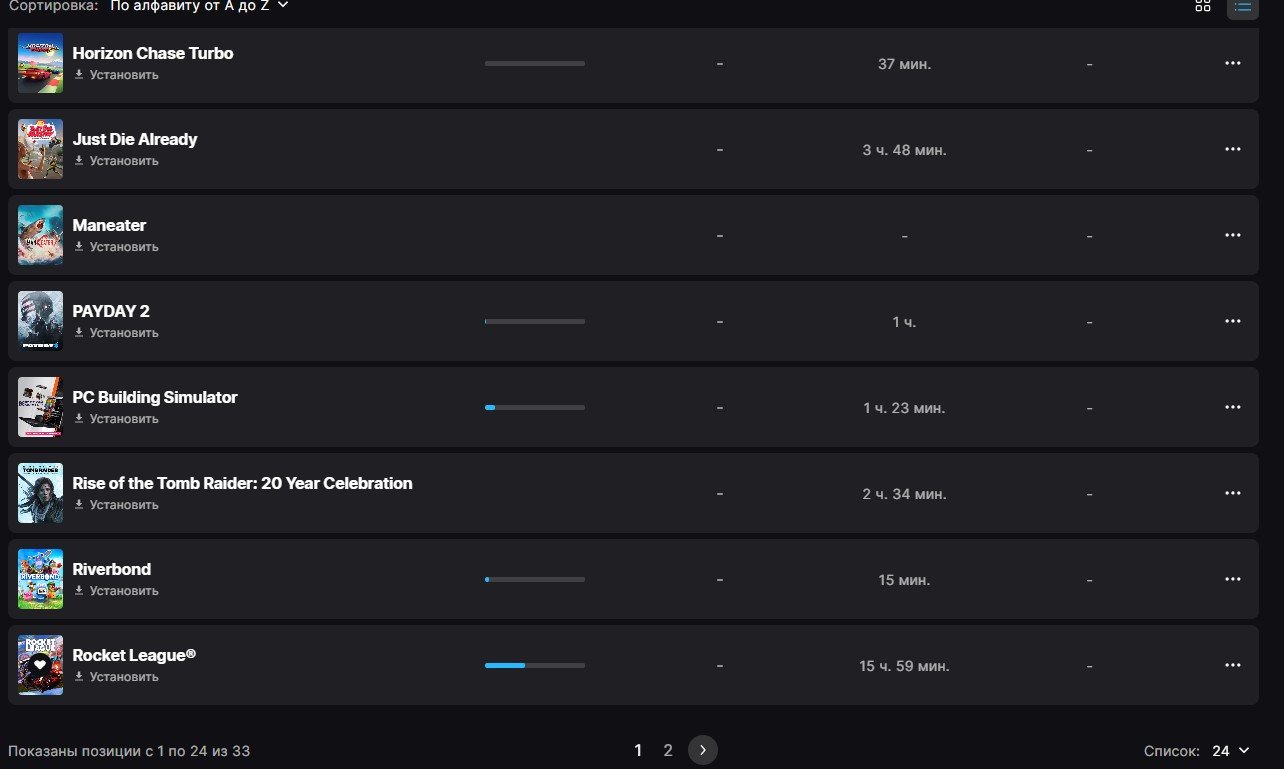The width and height of the screenshot is (1284, 769).
Task: Select page 1 in pagination
Action: tap(638, 750)
